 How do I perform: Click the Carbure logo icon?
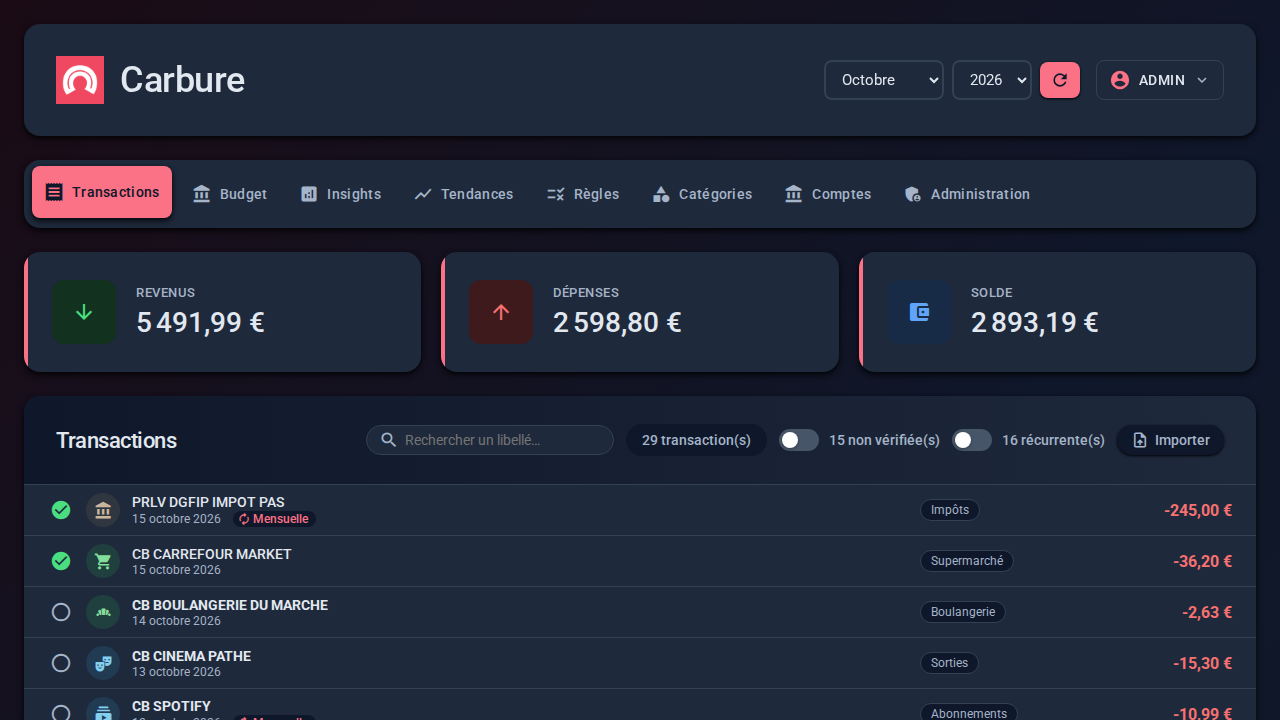click(x=80, y=80)
